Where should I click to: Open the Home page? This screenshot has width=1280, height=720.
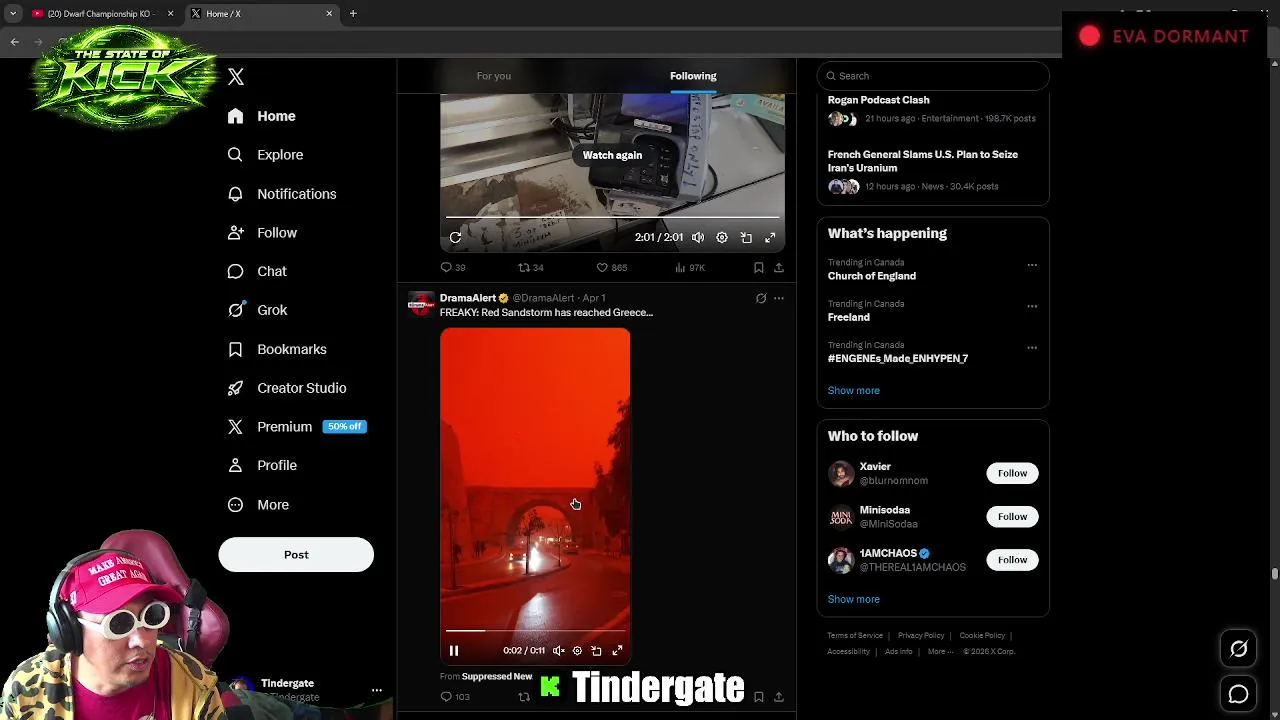click(261, 116)
